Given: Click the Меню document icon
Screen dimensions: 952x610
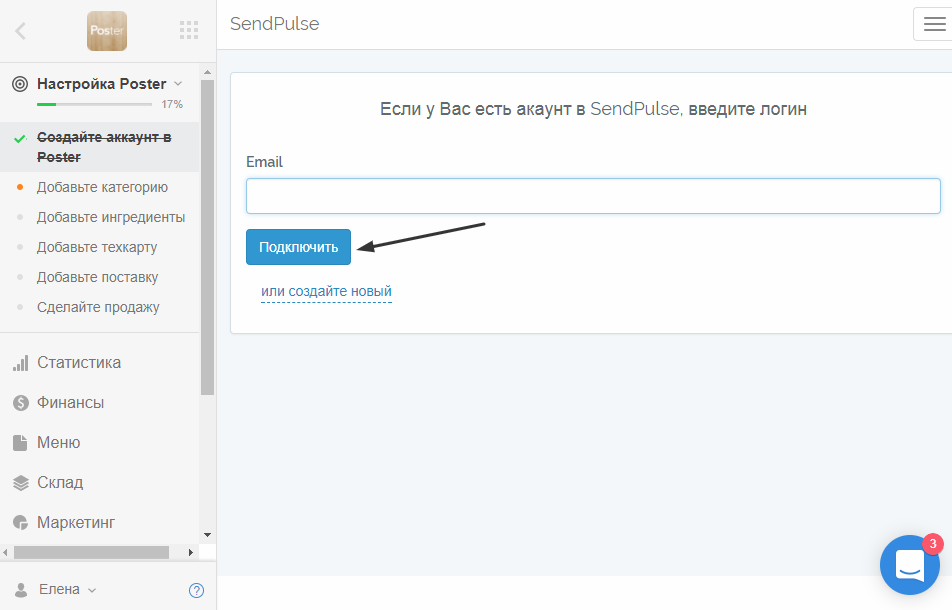Looking at the screenshot, I should coord(21,442).
